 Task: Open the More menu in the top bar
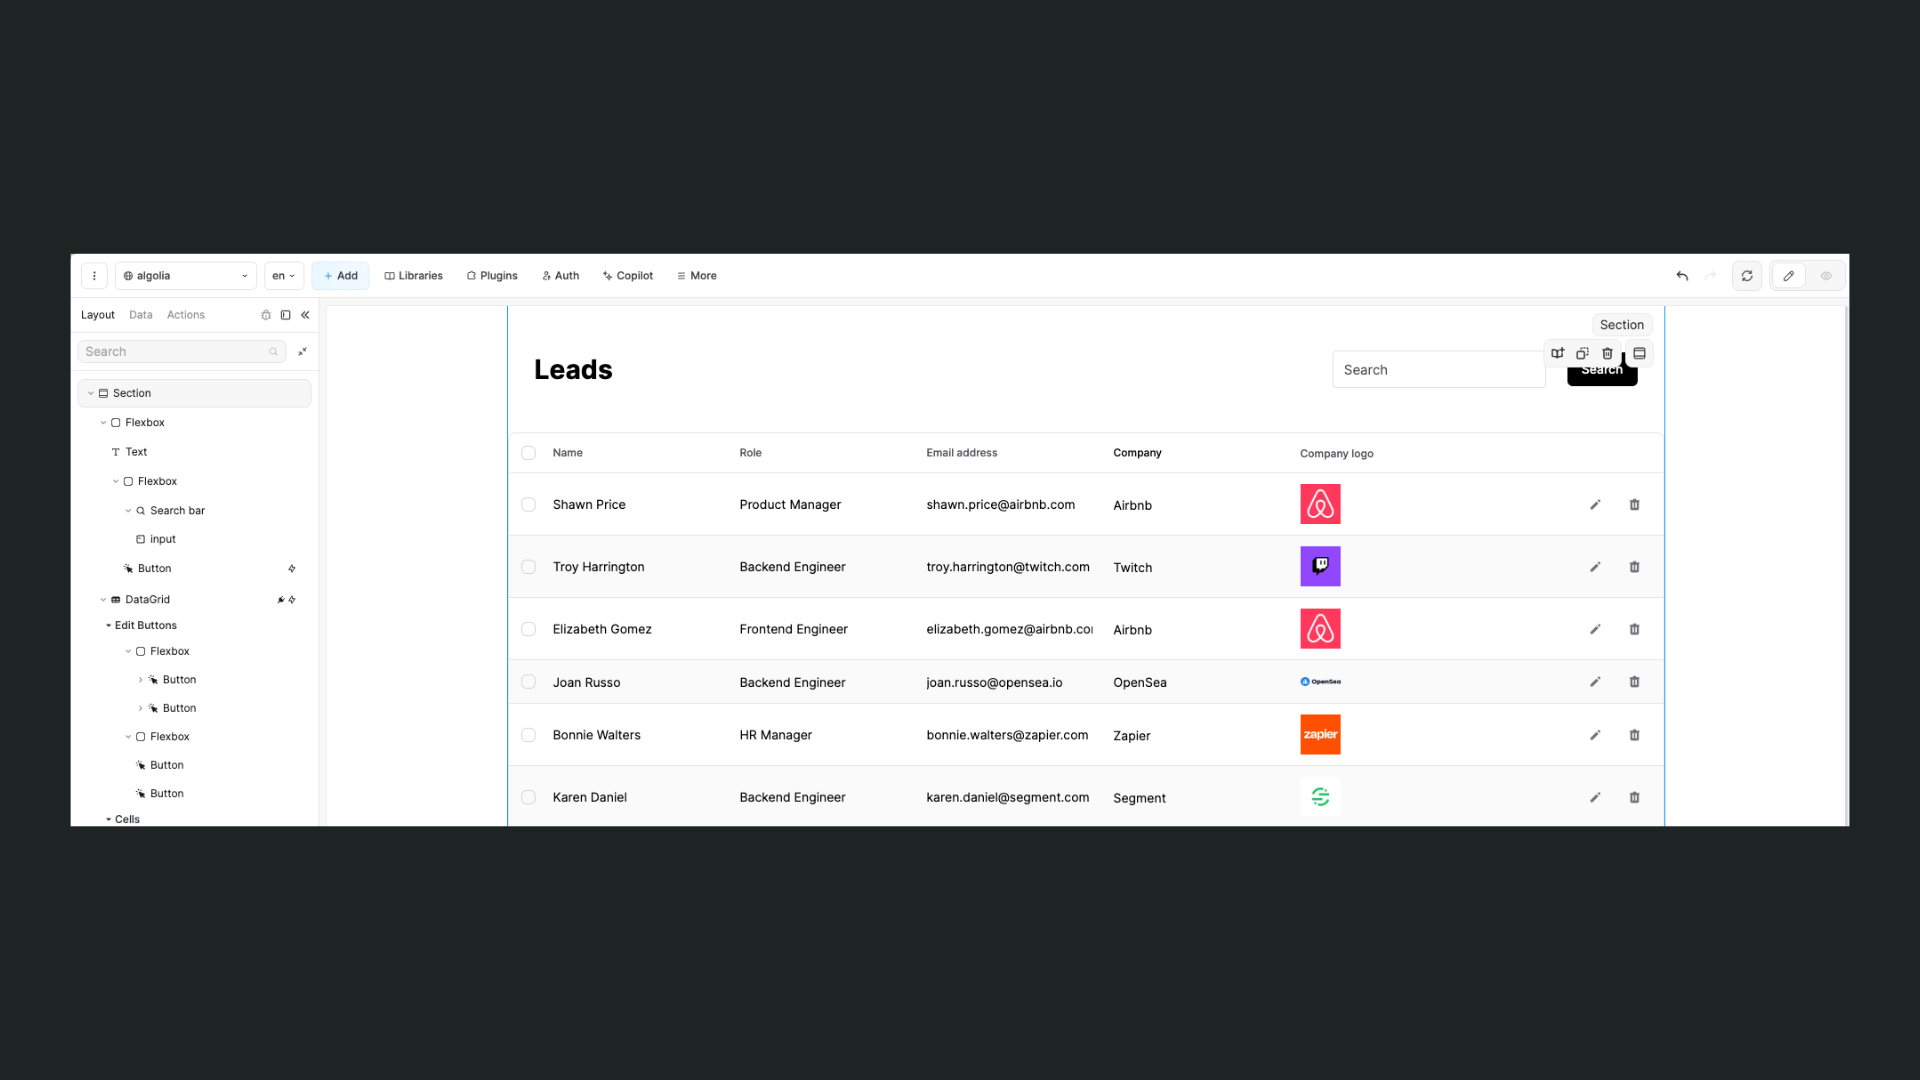pos(696,276)
